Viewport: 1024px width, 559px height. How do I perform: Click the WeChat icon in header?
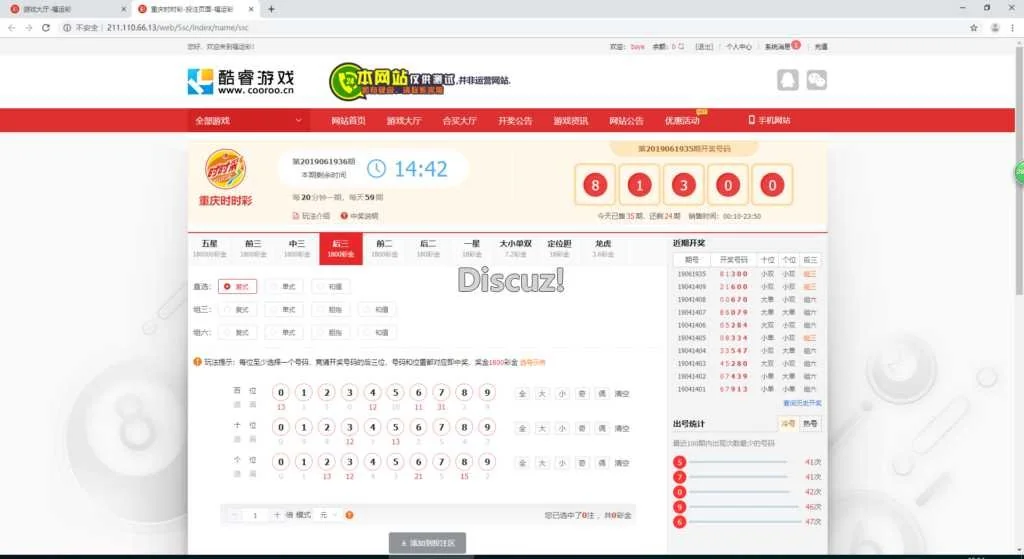tap(817, 81)
